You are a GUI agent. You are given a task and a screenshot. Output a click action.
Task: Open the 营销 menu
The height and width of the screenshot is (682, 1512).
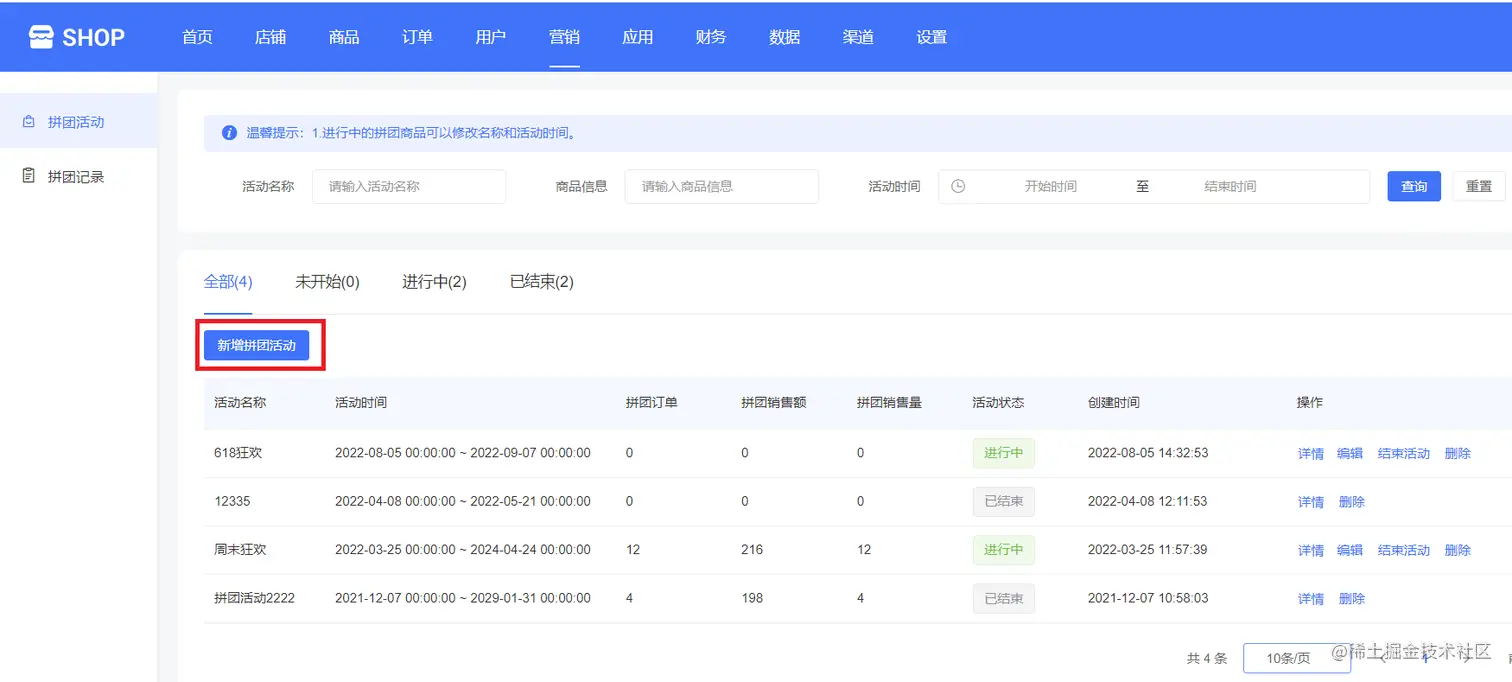coord(564,37)
